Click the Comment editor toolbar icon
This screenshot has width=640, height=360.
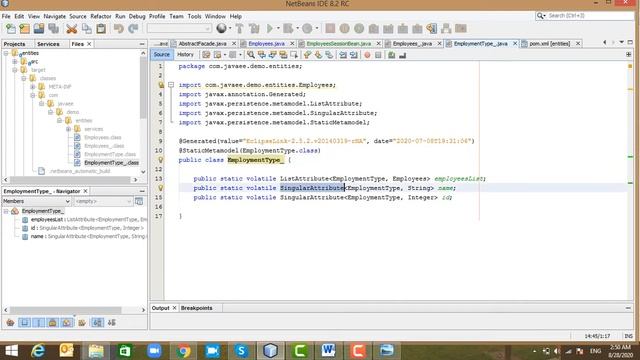click(x=391, y=55)
